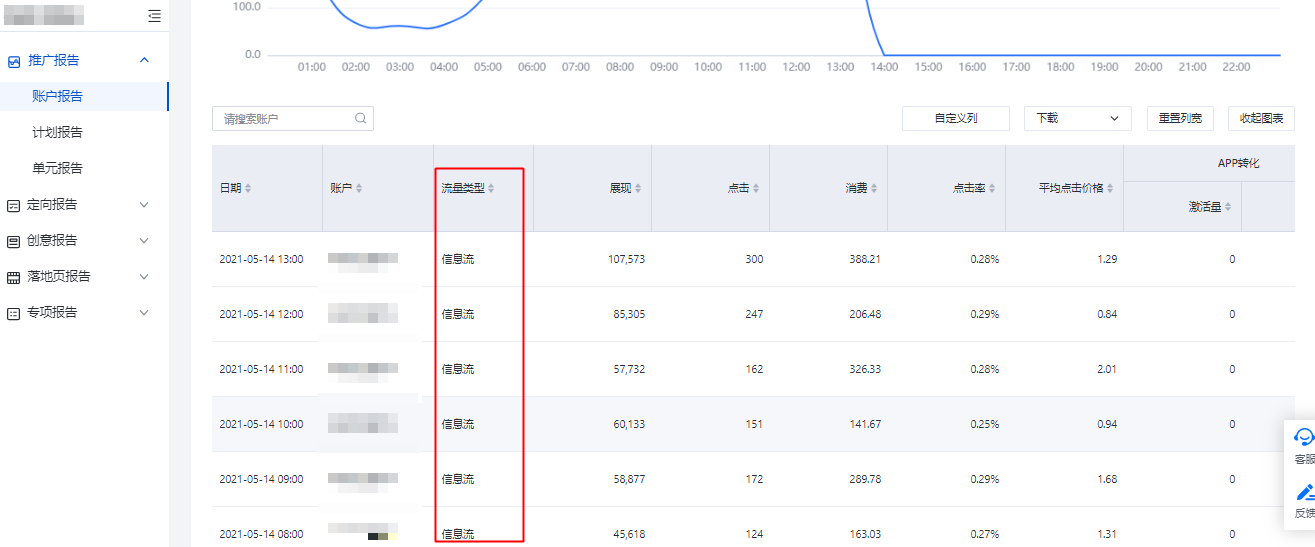Click the 自定义列 button
This screenshot has height=547, width=1315.
pos(955,118)
